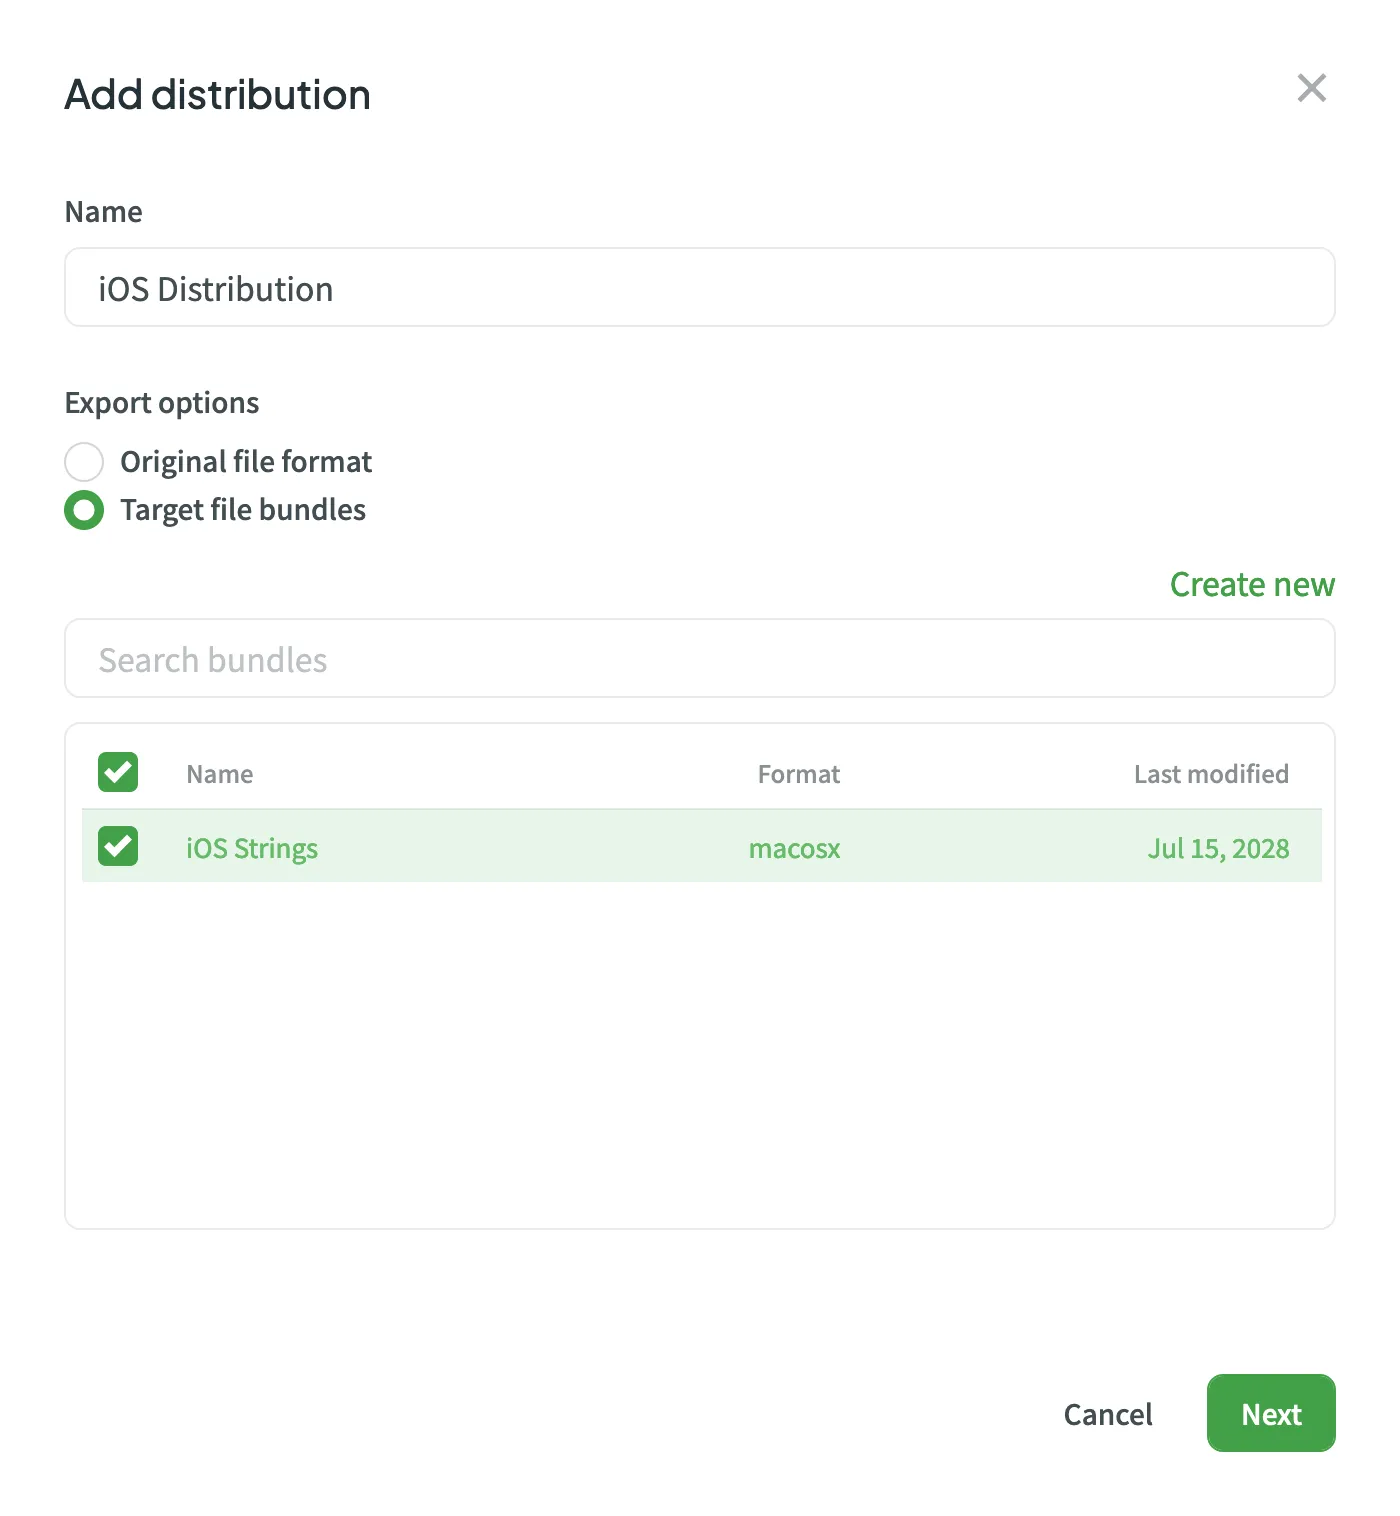Click the checkmark icon in the table header

coord(117,772)
